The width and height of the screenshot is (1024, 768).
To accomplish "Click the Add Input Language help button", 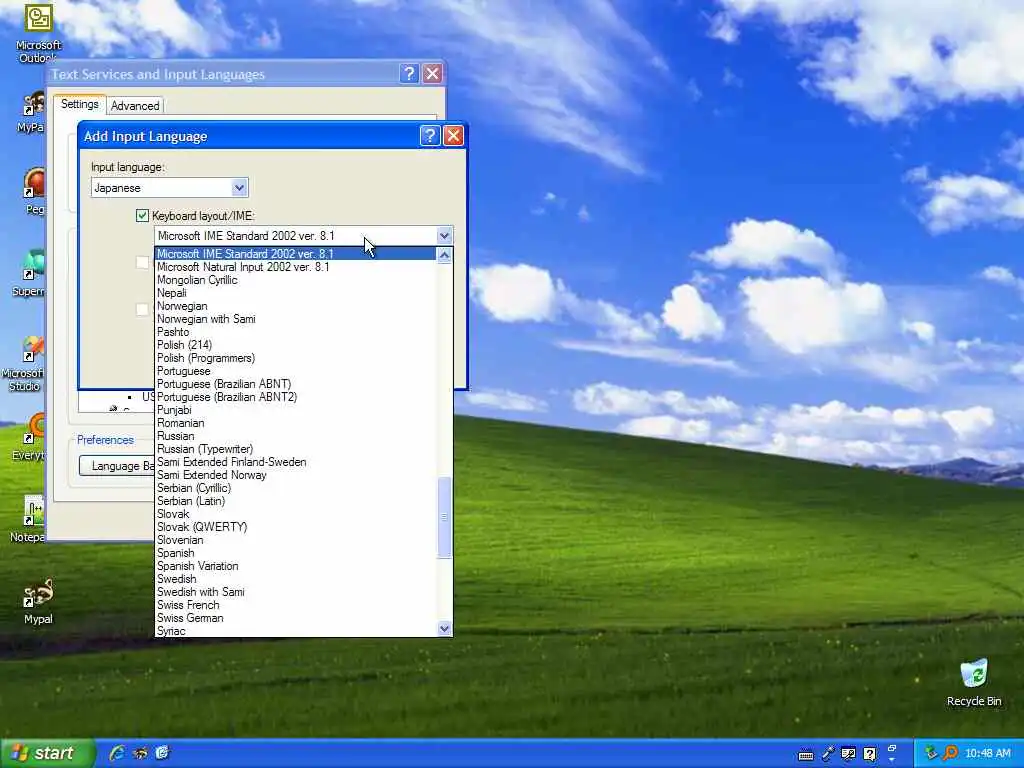I will click(x=429, y=136).
